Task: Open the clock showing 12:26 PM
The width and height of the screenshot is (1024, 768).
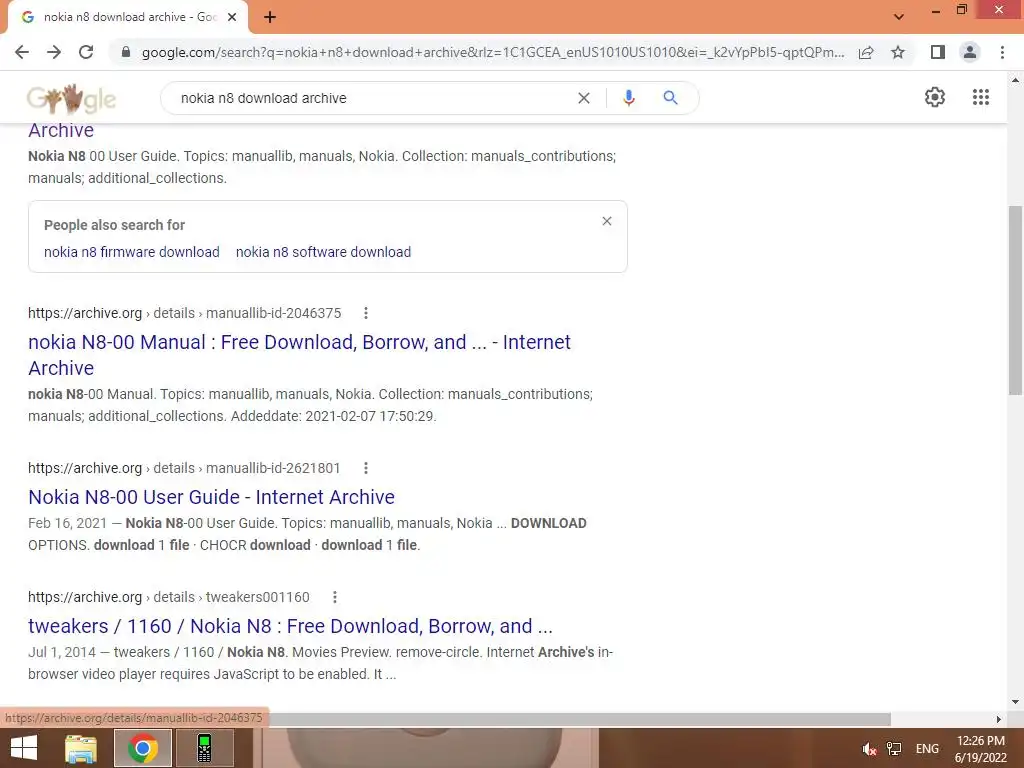Action: tap(981, 749)
